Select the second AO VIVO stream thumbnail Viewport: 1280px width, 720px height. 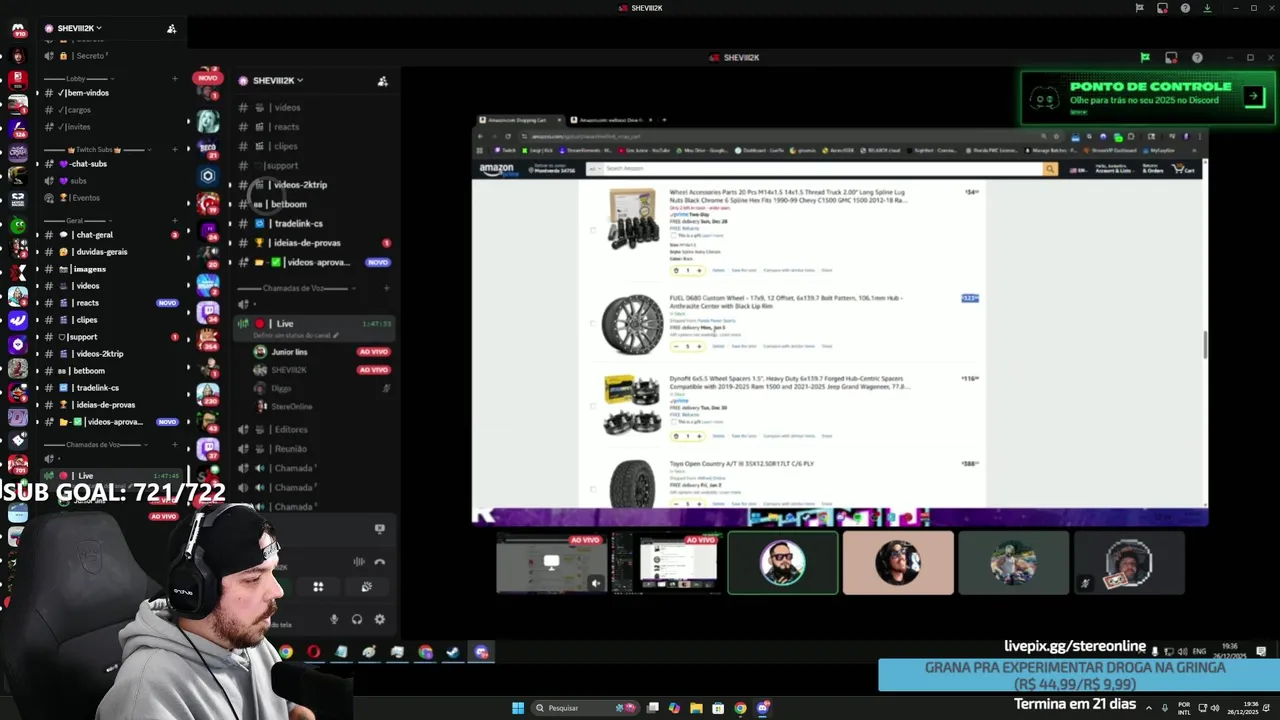[666, 562]
